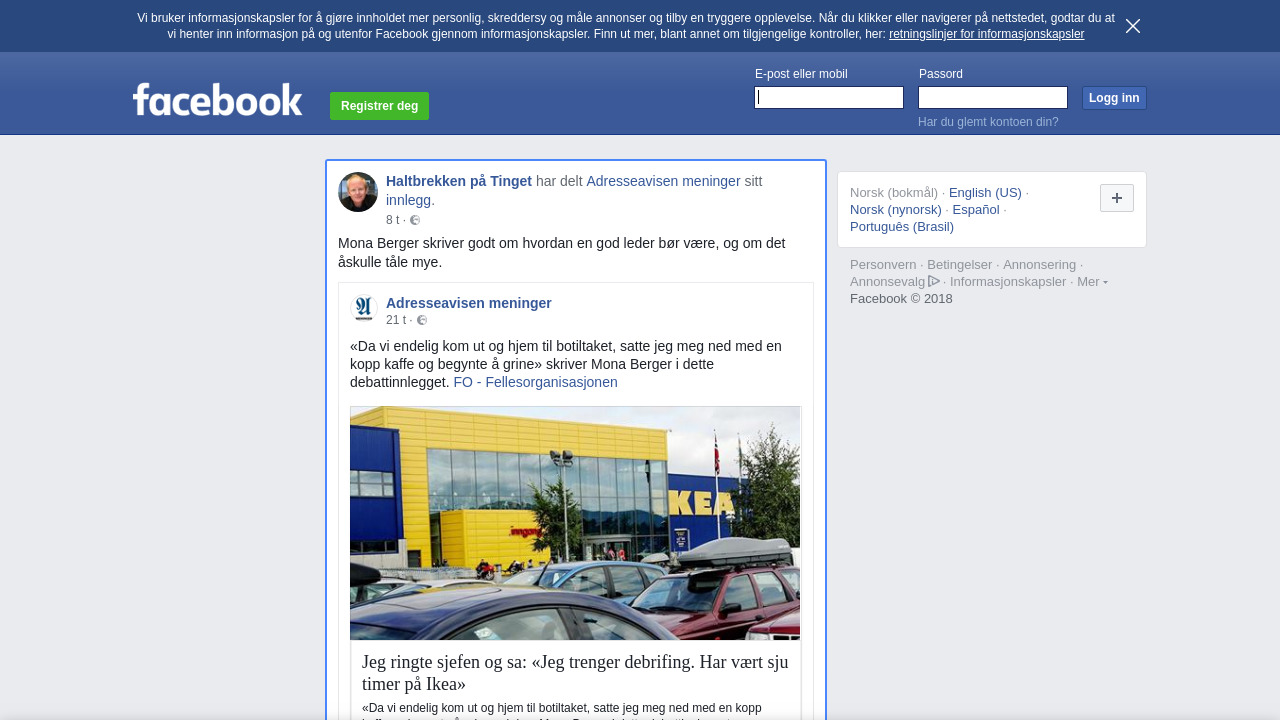Screen dimensions: 1280x720
Task: Click the public globe icon beside 8 t
Action: click(415, 220)
